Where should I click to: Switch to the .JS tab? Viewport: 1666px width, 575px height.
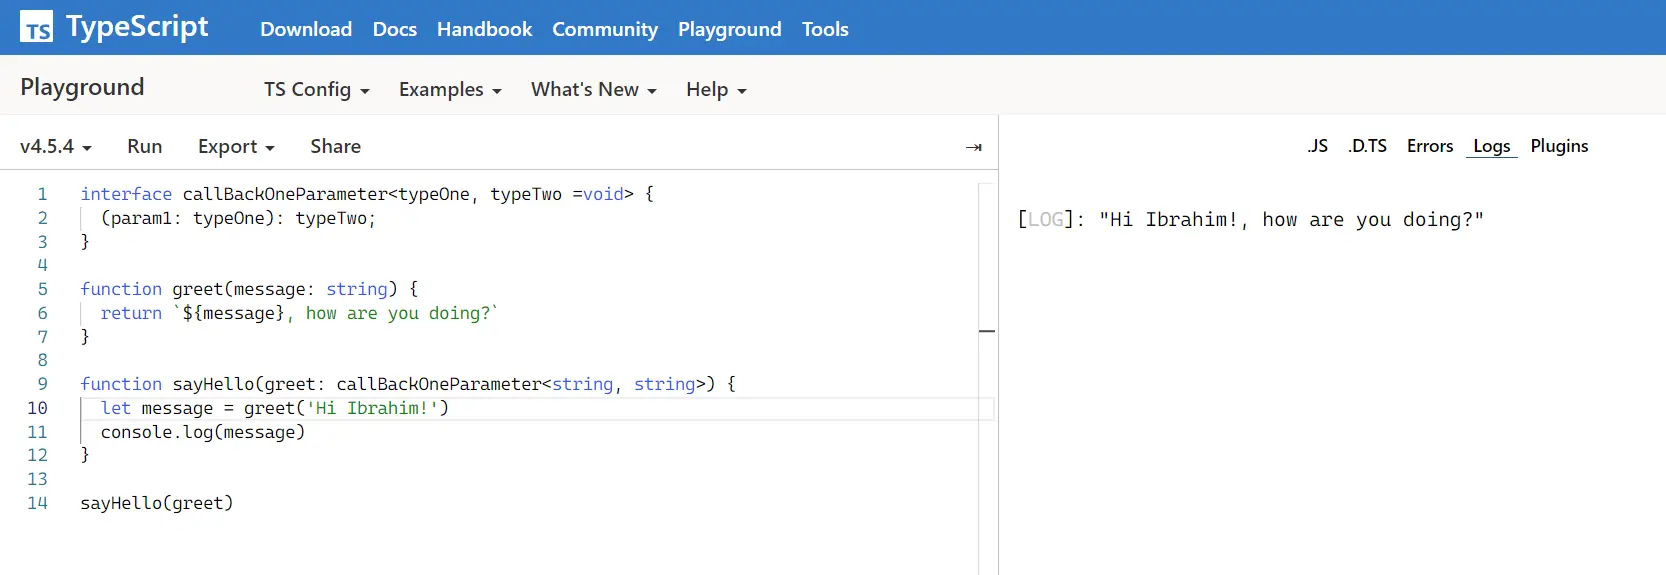click(x=1318, y=146)
